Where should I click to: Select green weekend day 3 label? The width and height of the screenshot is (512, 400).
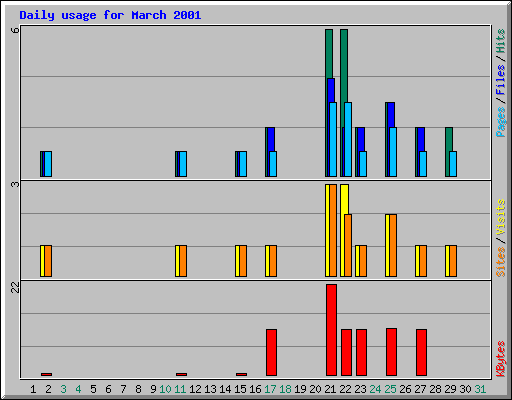tap(63, 389)
